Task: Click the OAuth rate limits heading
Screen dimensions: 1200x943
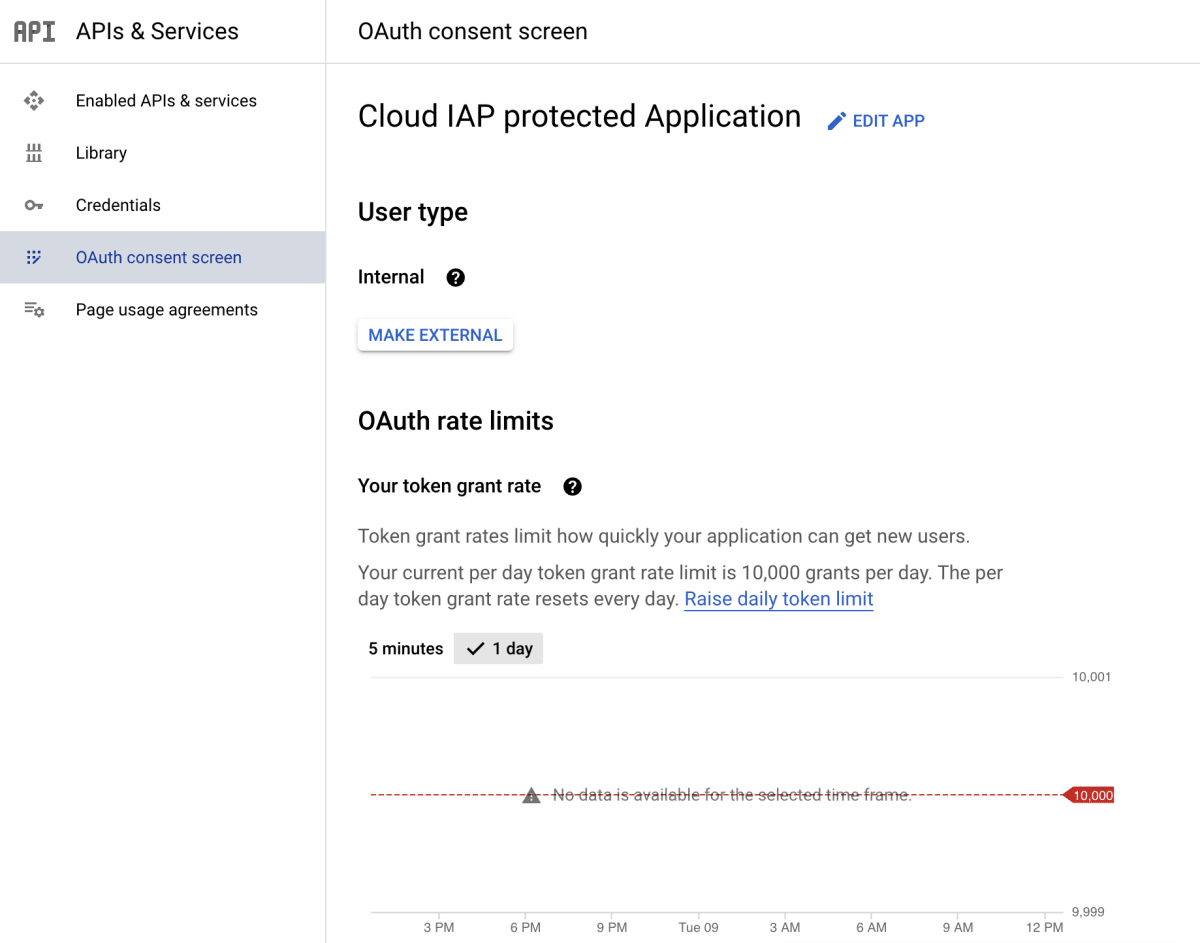Action: [x=456, y=421]
